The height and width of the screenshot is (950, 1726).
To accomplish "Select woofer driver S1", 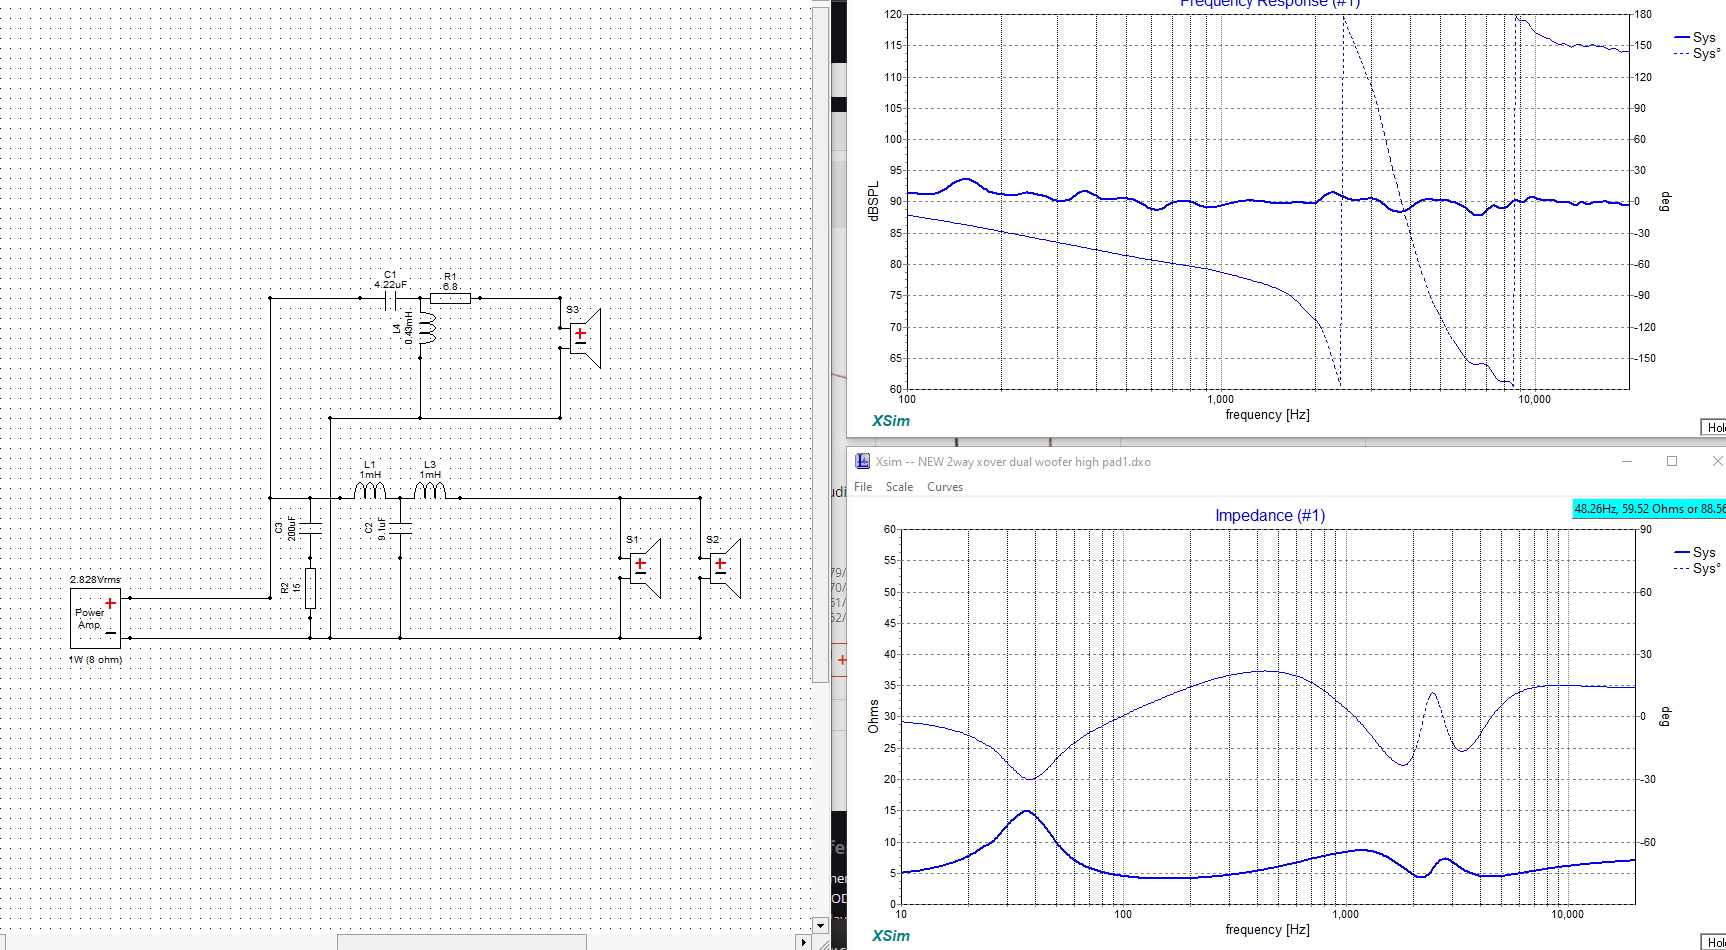I will [x=645, y=568].
